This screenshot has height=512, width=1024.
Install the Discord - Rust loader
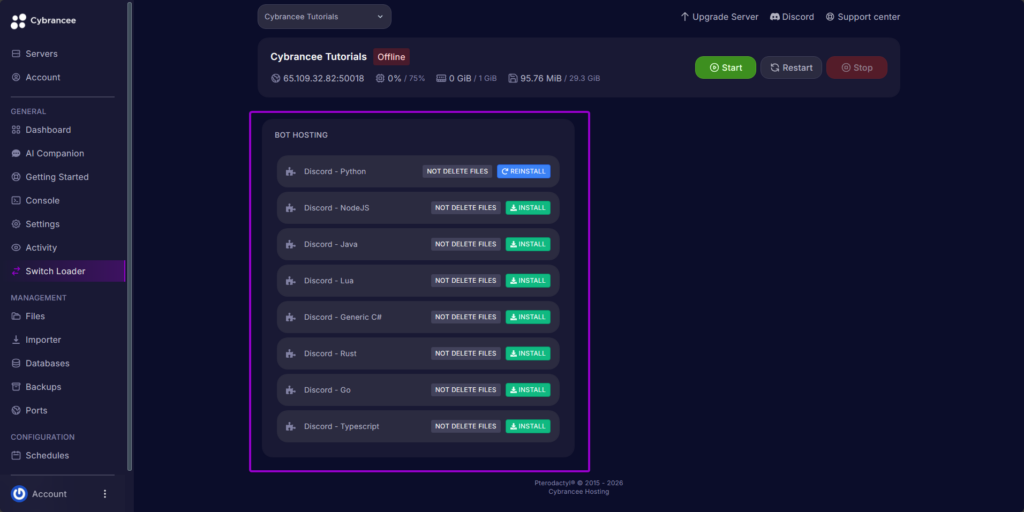pos(528,353)
